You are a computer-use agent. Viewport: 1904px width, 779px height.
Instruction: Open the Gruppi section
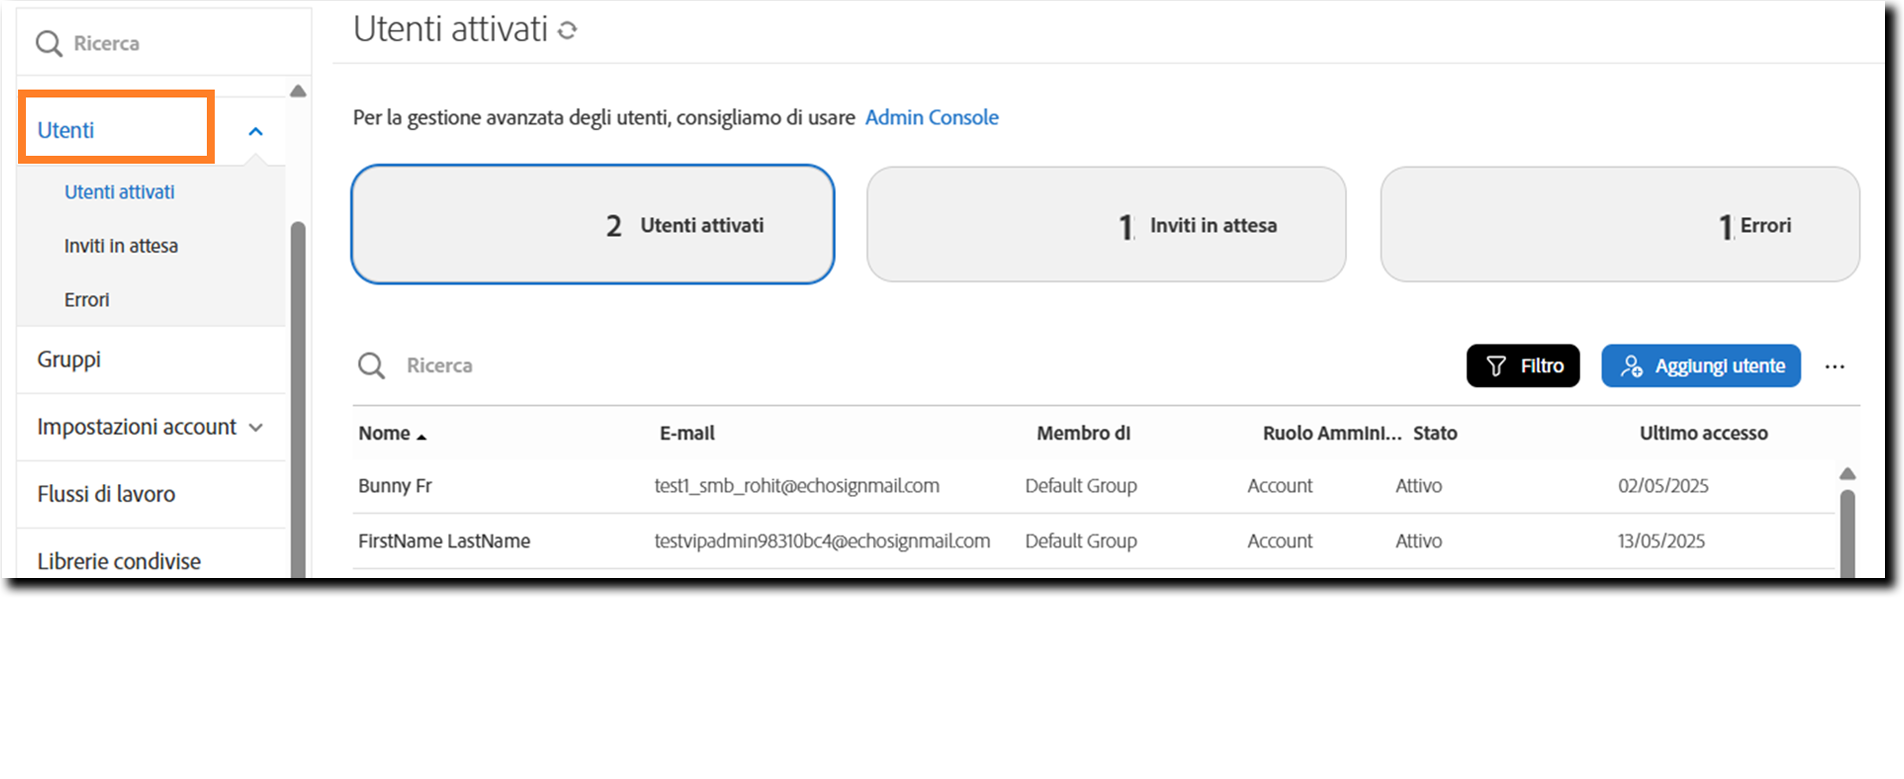pos(69,360)
